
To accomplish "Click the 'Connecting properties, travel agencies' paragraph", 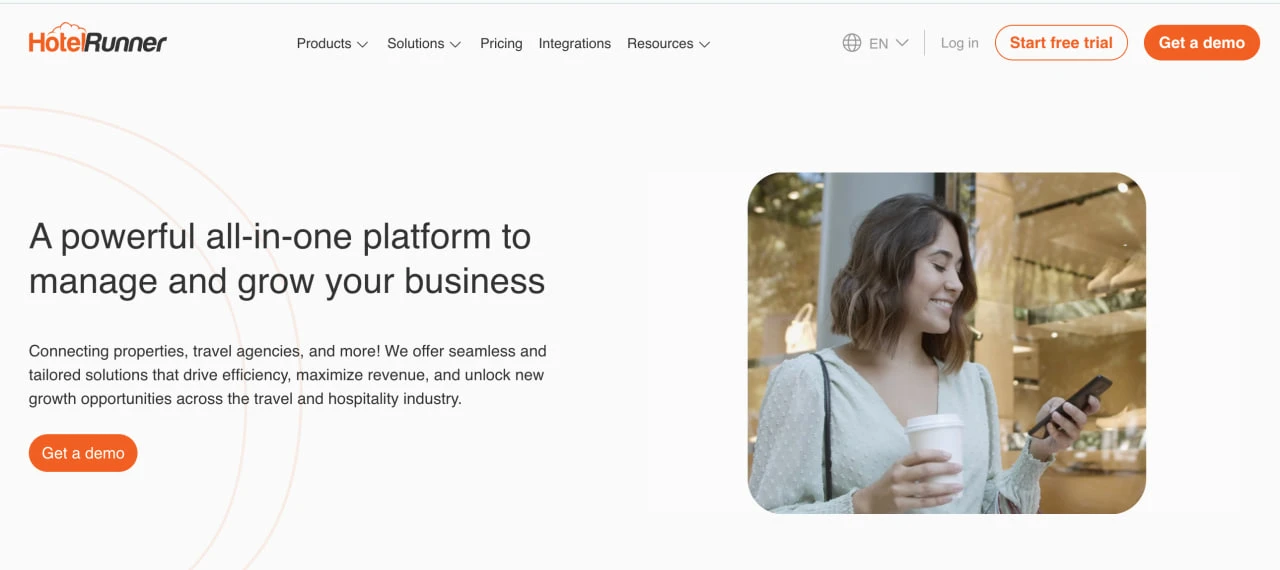I will coord(287,375).
